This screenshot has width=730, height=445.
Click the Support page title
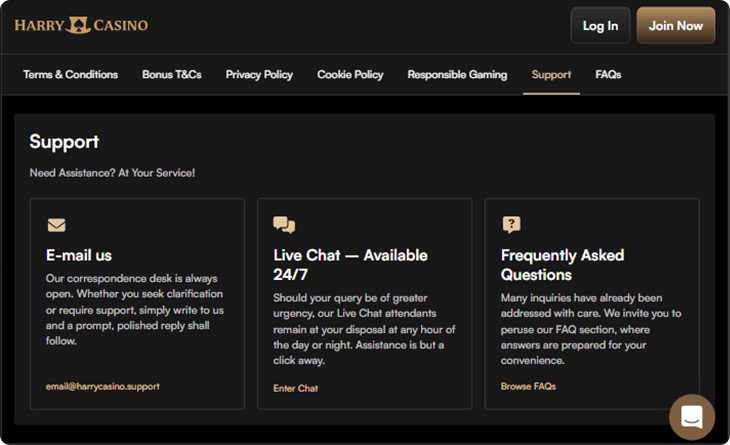click(x=64, y=142)
